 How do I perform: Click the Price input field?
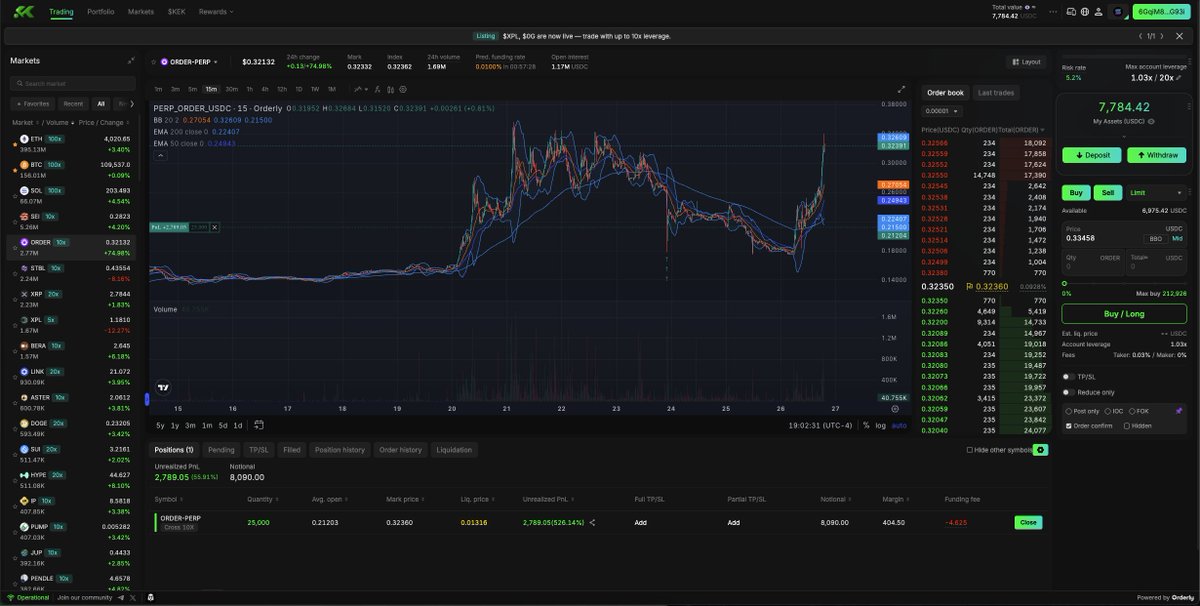click(1124, 233)
